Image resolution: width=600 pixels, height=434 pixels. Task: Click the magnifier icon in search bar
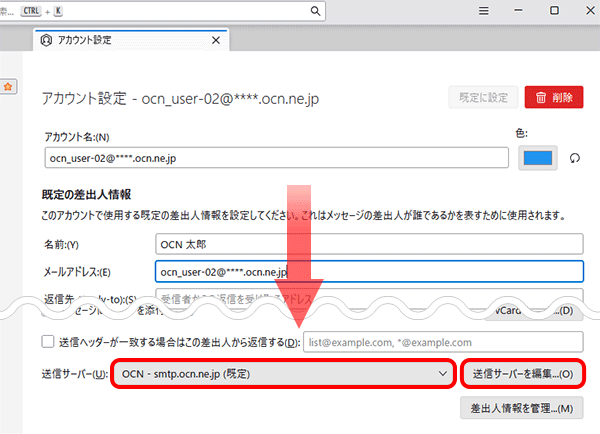[315, 11]
